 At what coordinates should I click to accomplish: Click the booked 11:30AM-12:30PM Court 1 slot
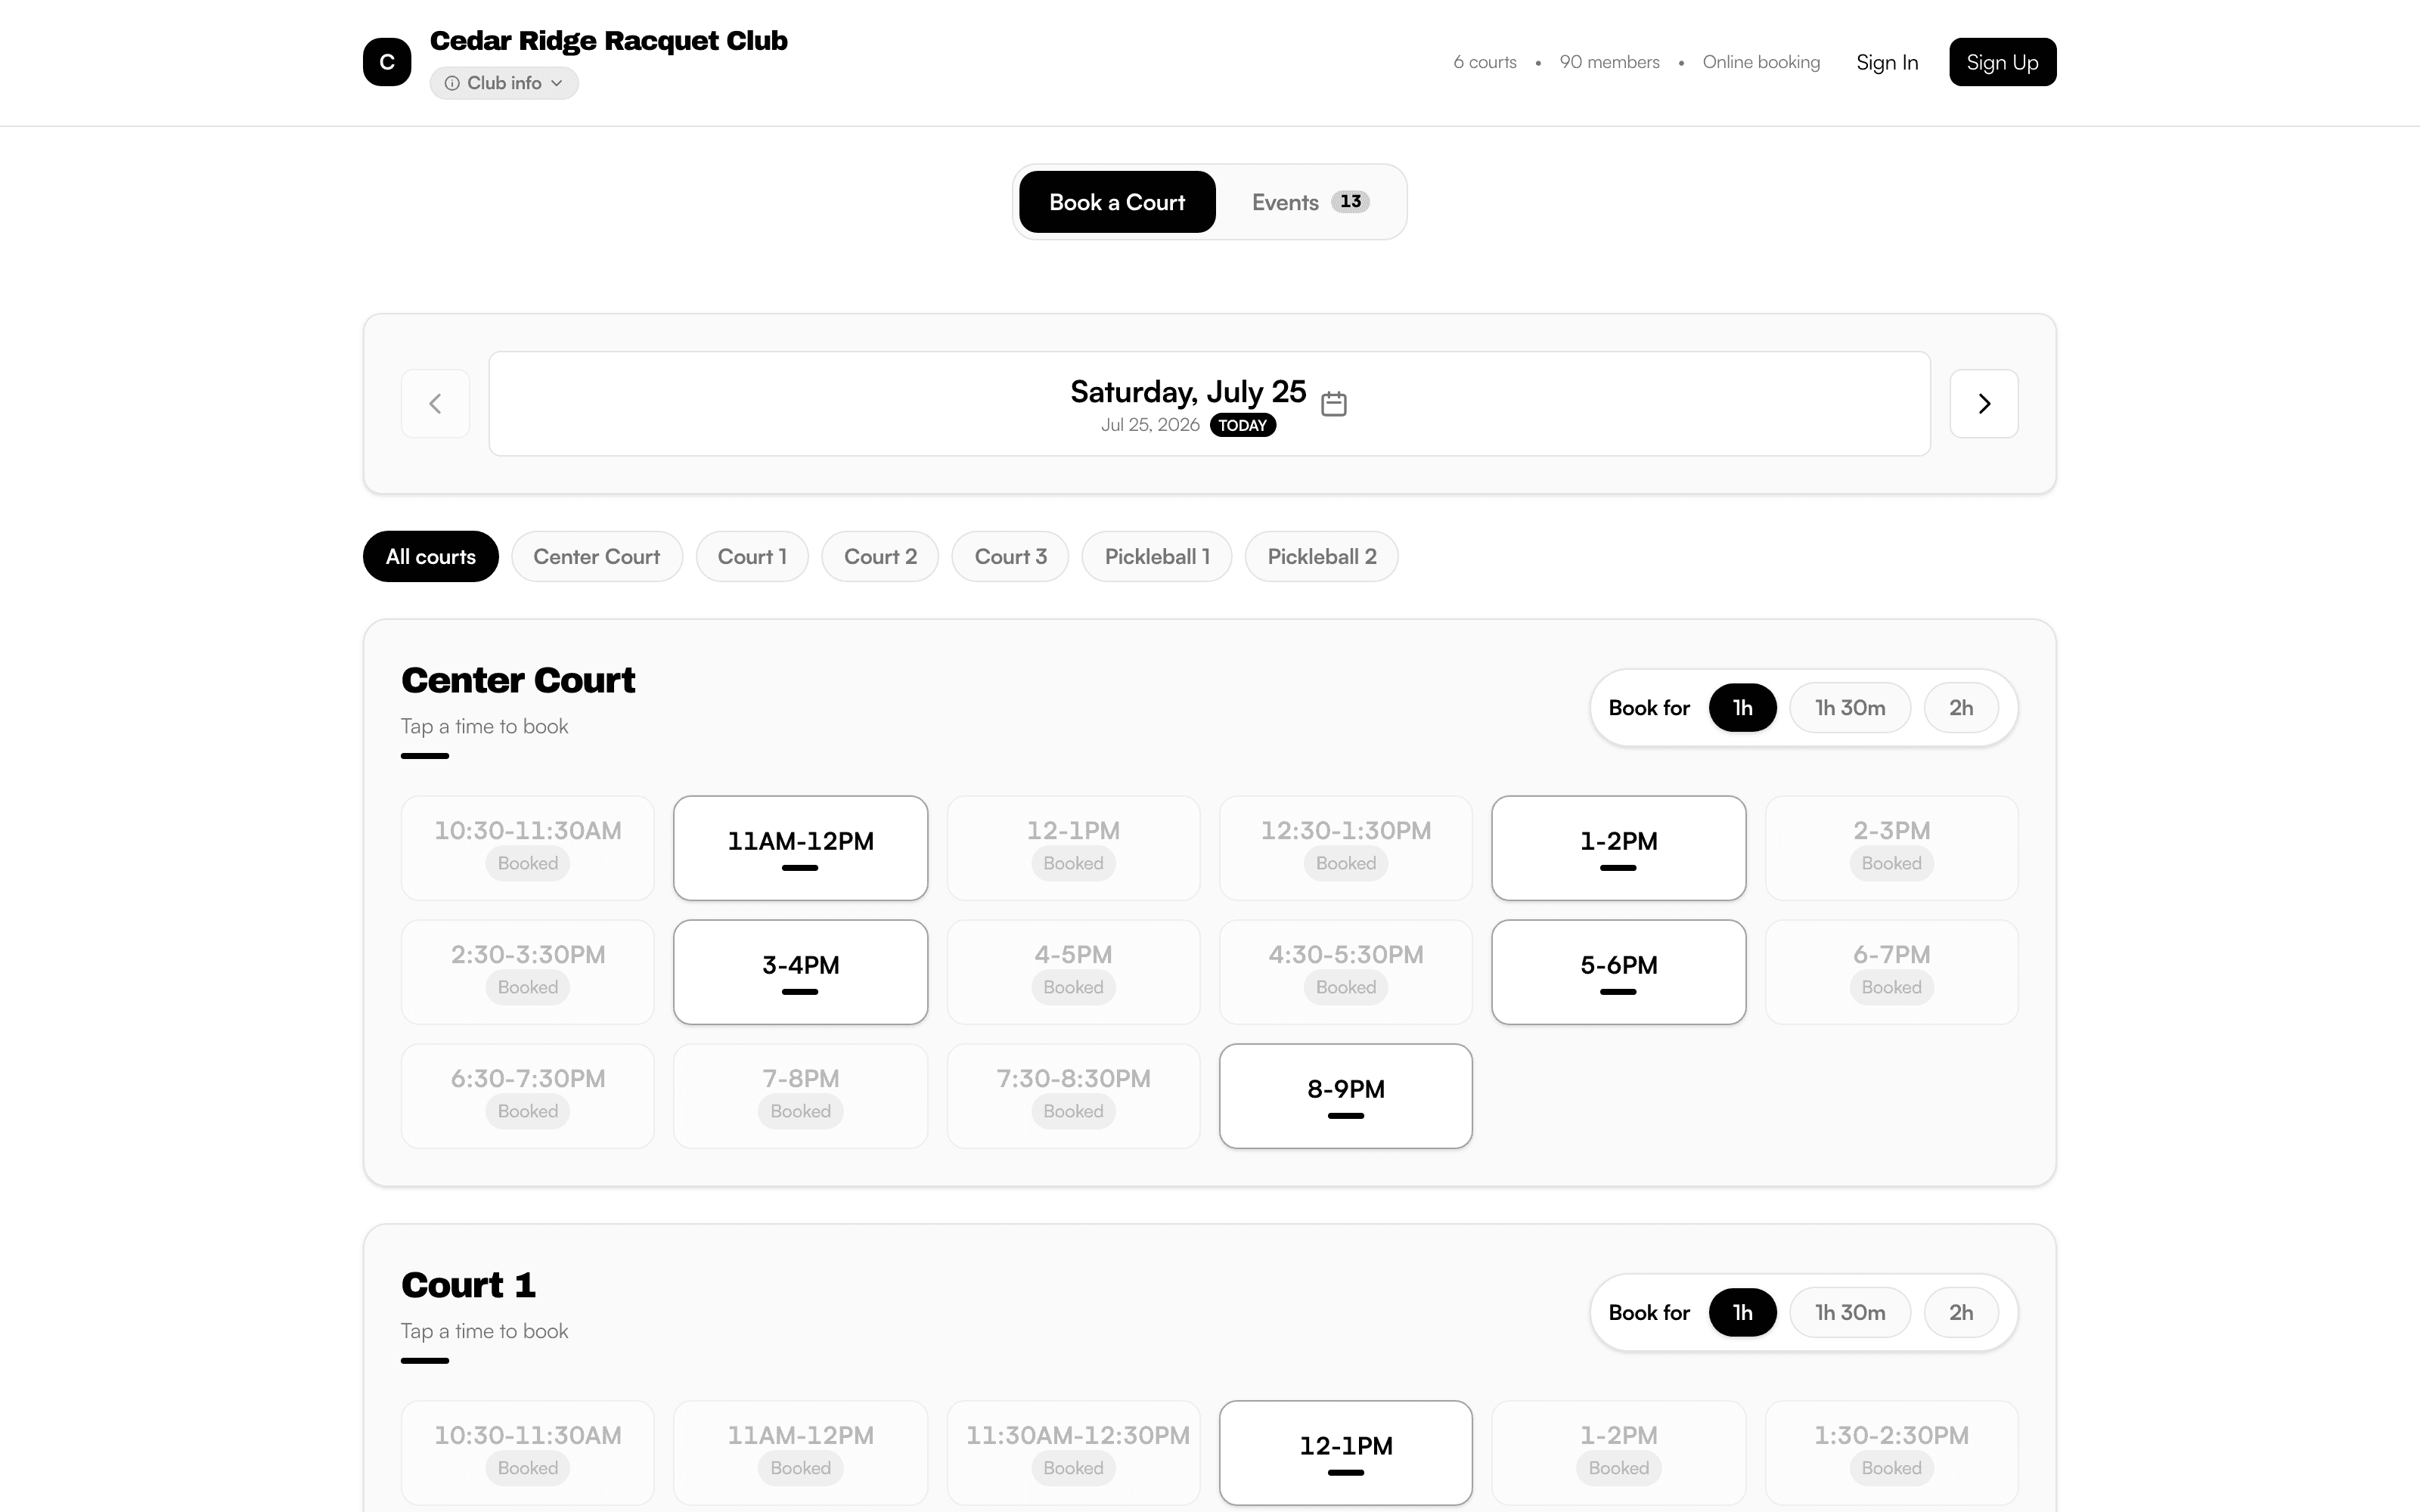click(1073, 1453)
